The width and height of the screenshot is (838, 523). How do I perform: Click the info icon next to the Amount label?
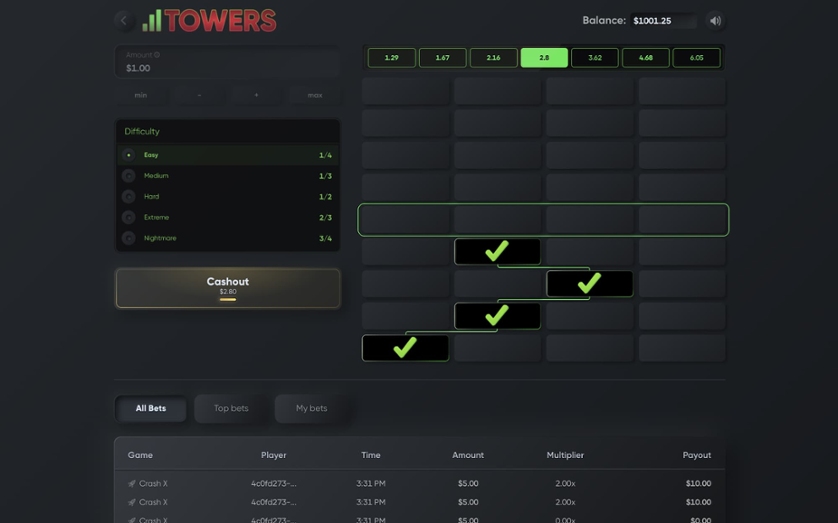(x=157, y=55)
